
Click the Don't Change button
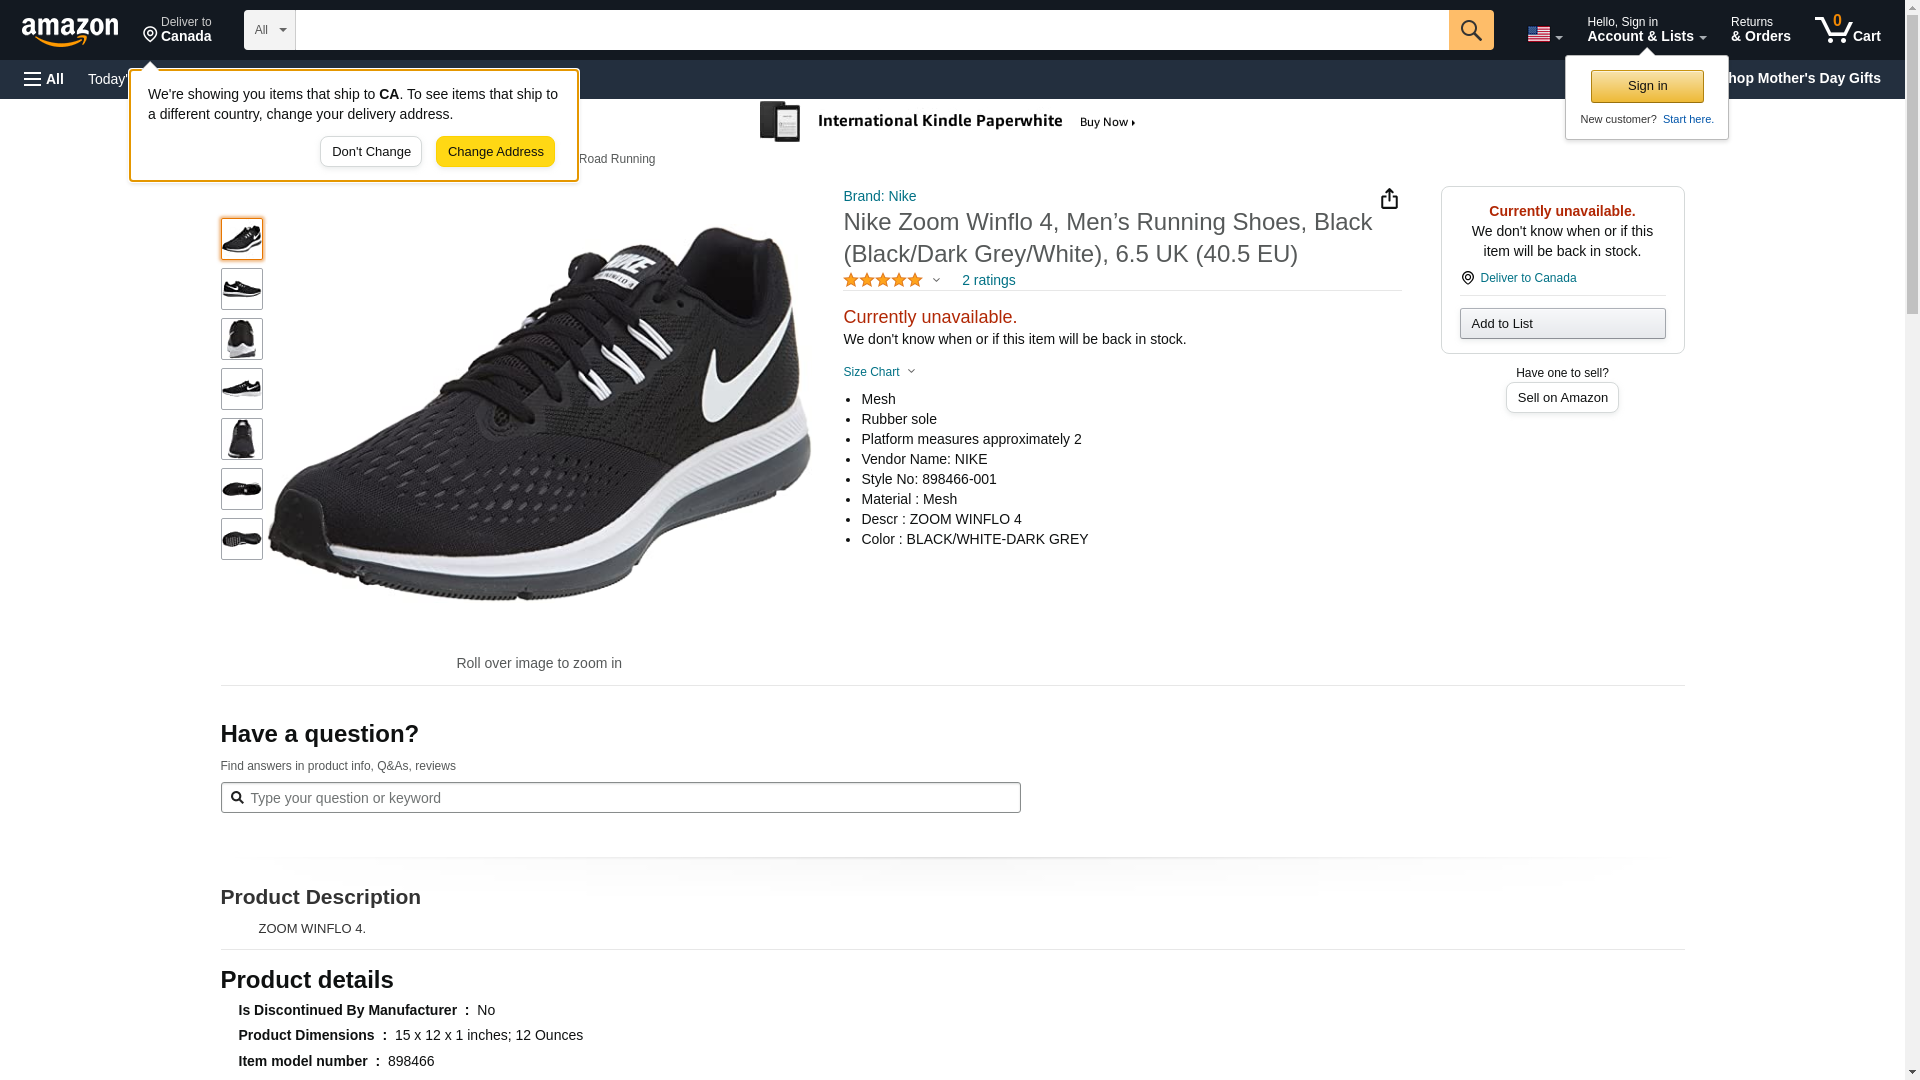pyautogui.click(x=371, y=152)
